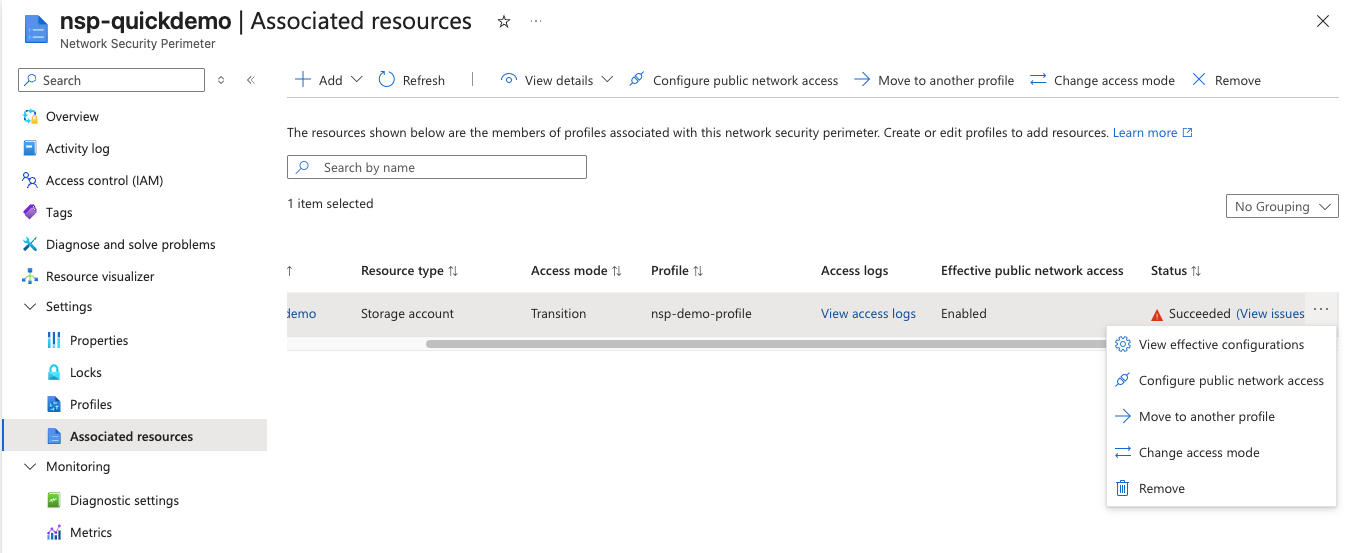Screen dimensions: 1355x553
Task: Focus the sidebar Search box
Action: pos(112,80)
